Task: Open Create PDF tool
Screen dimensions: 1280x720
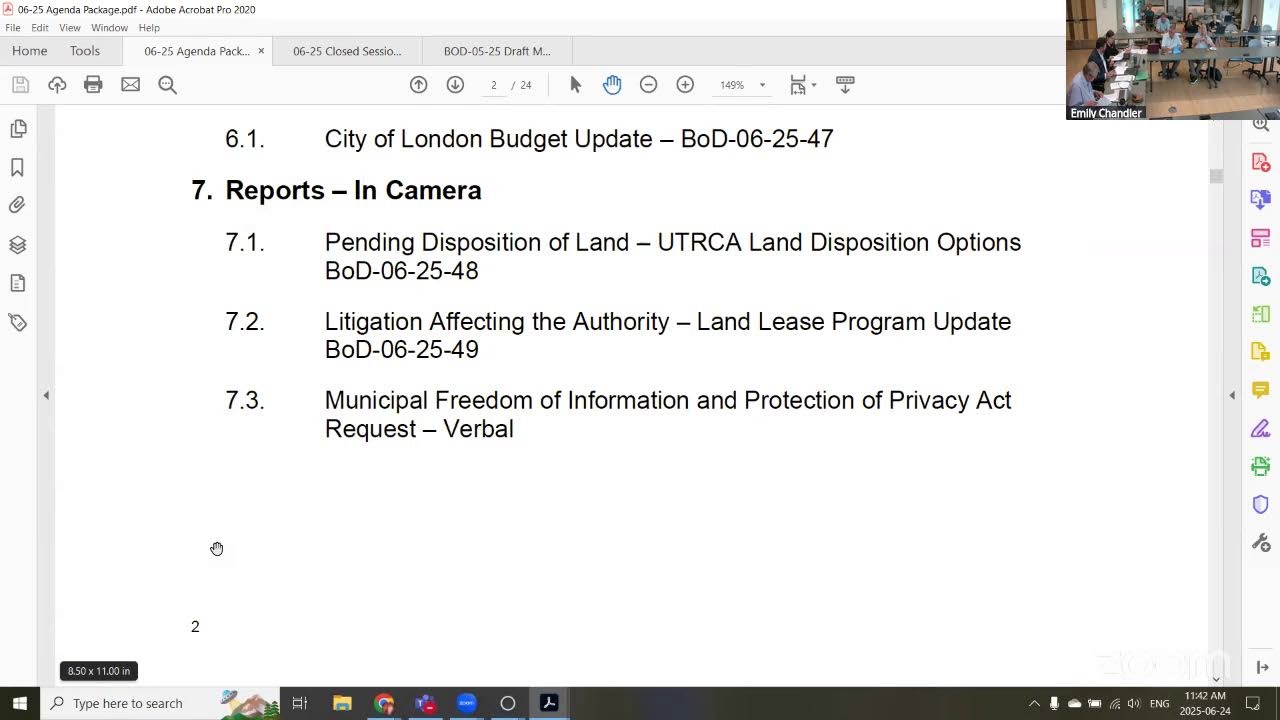Action: 1260,161
